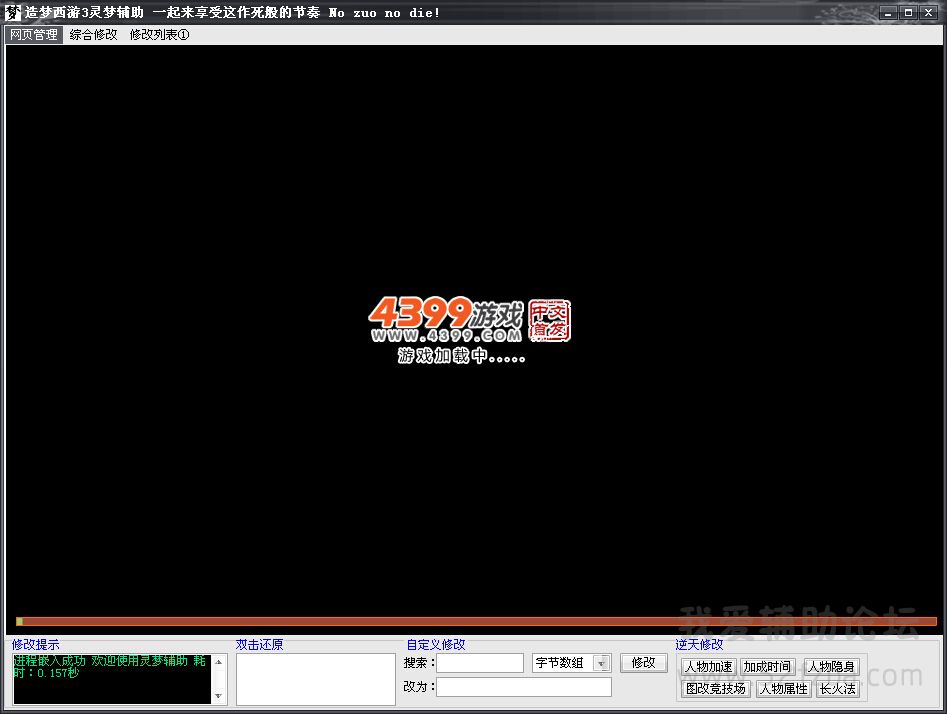
Task: Click the 改为 input field
Action: click(x=524, y=687)
